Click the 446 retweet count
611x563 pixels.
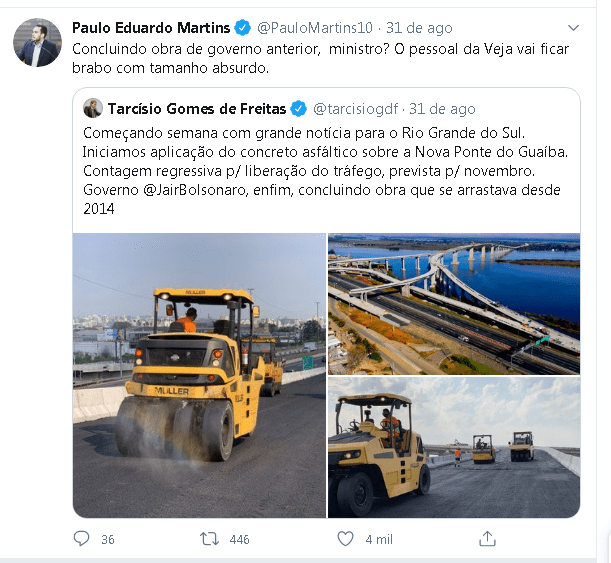pos(239,539)
